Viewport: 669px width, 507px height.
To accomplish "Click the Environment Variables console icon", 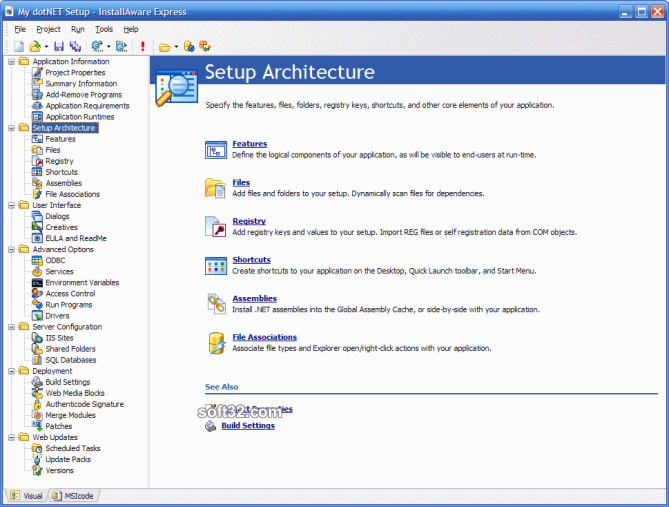I will (38, 283).
